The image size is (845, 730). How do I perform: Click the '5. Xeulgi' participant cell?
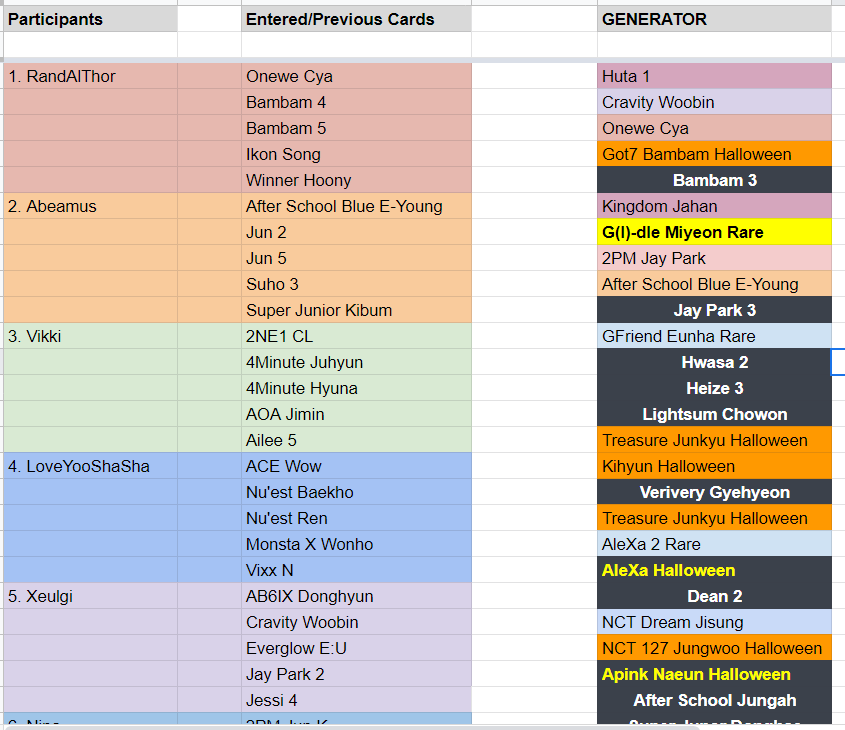click(x=91, y=596)
